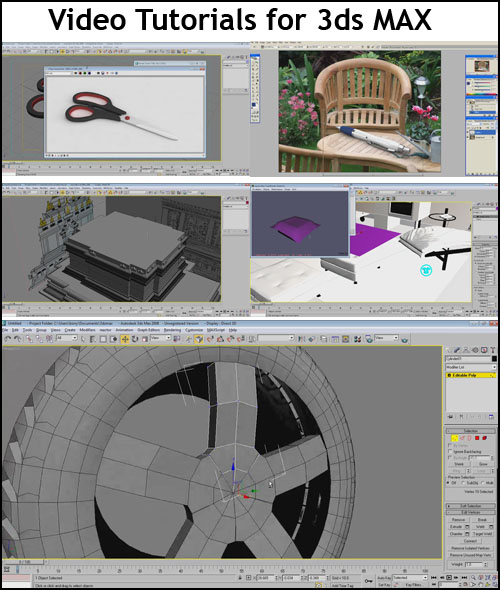This screenshot has width=500, height=590.
Task: Open the selection filter All dropdown
Action: (66, 338)
